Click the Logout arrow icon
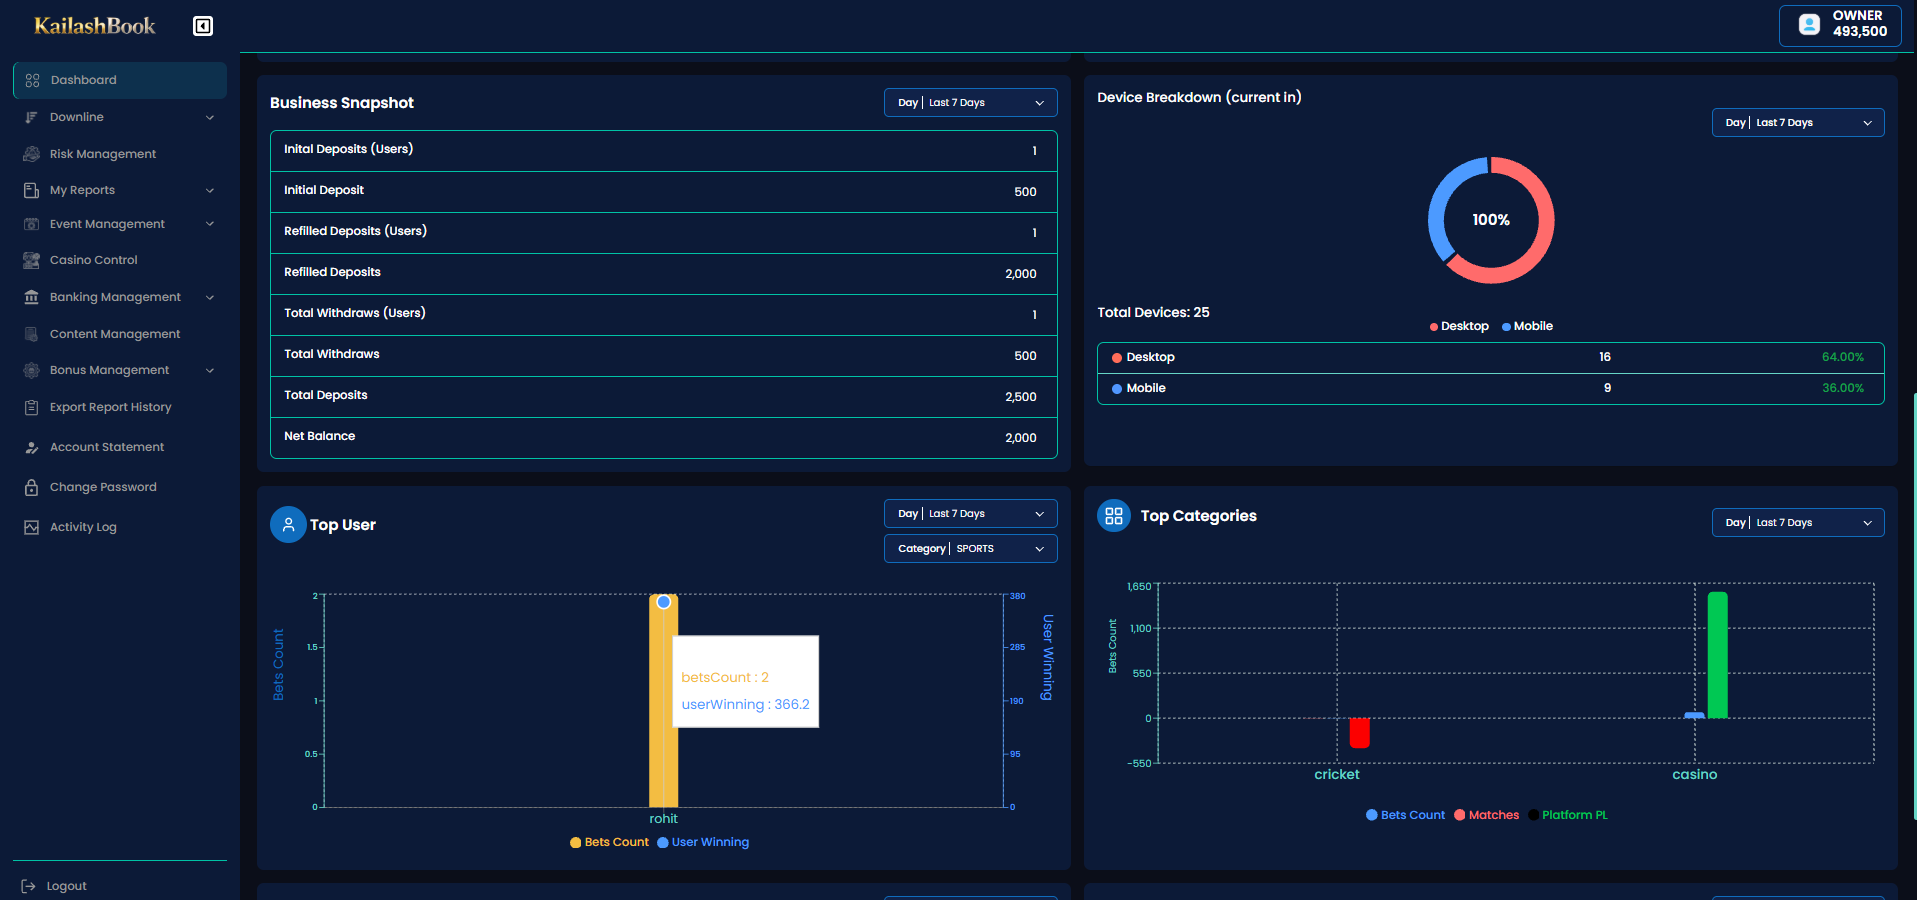 (x=28, y=886)
